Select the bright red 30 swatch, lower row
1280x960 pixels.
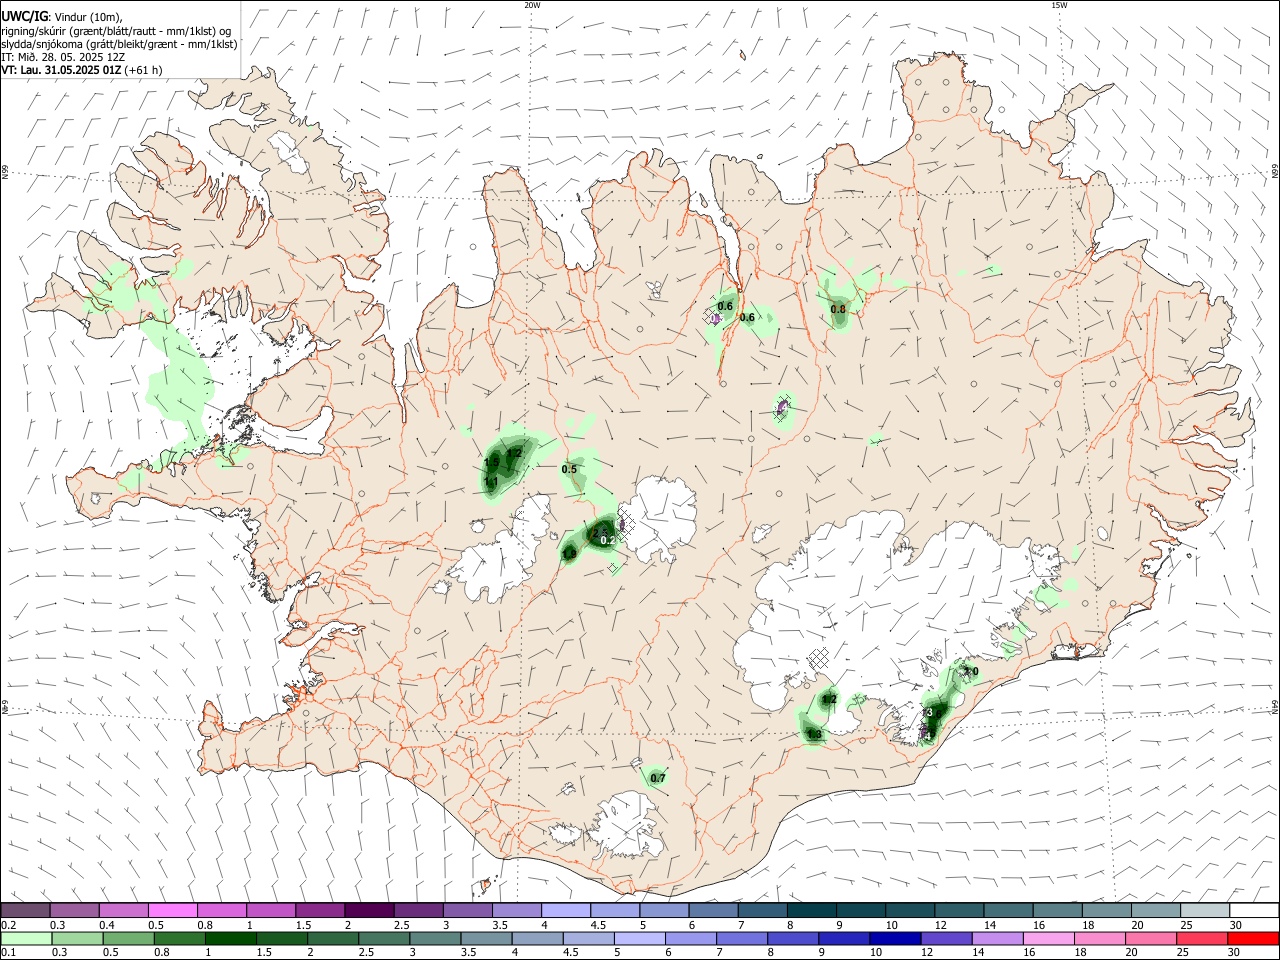coord(1253,938)
